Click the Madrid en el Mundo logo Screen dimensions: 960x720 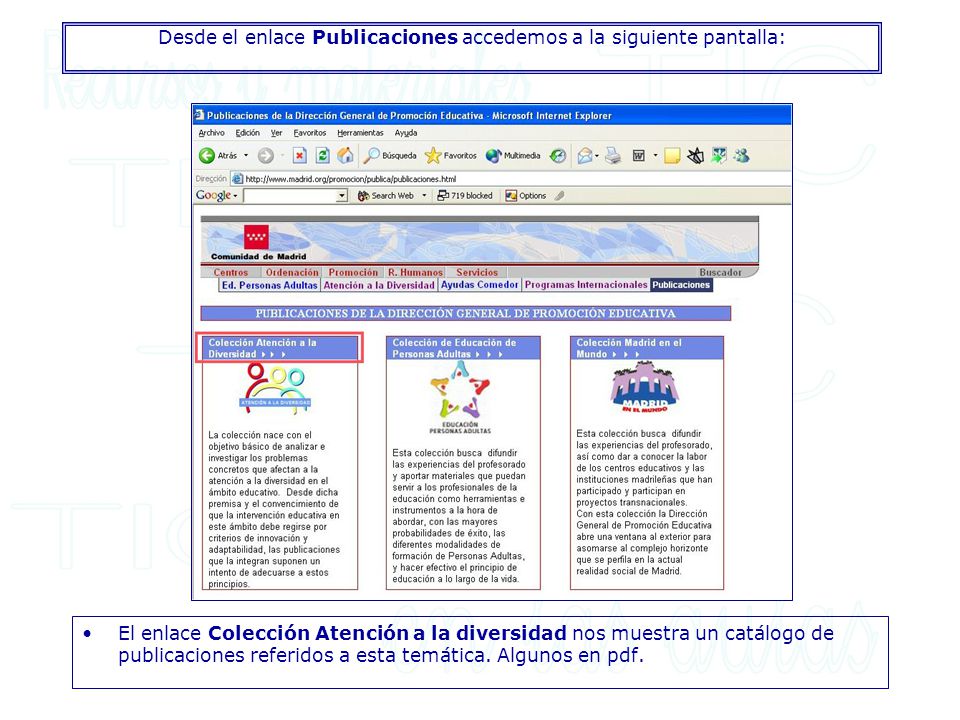coord(645,388)
